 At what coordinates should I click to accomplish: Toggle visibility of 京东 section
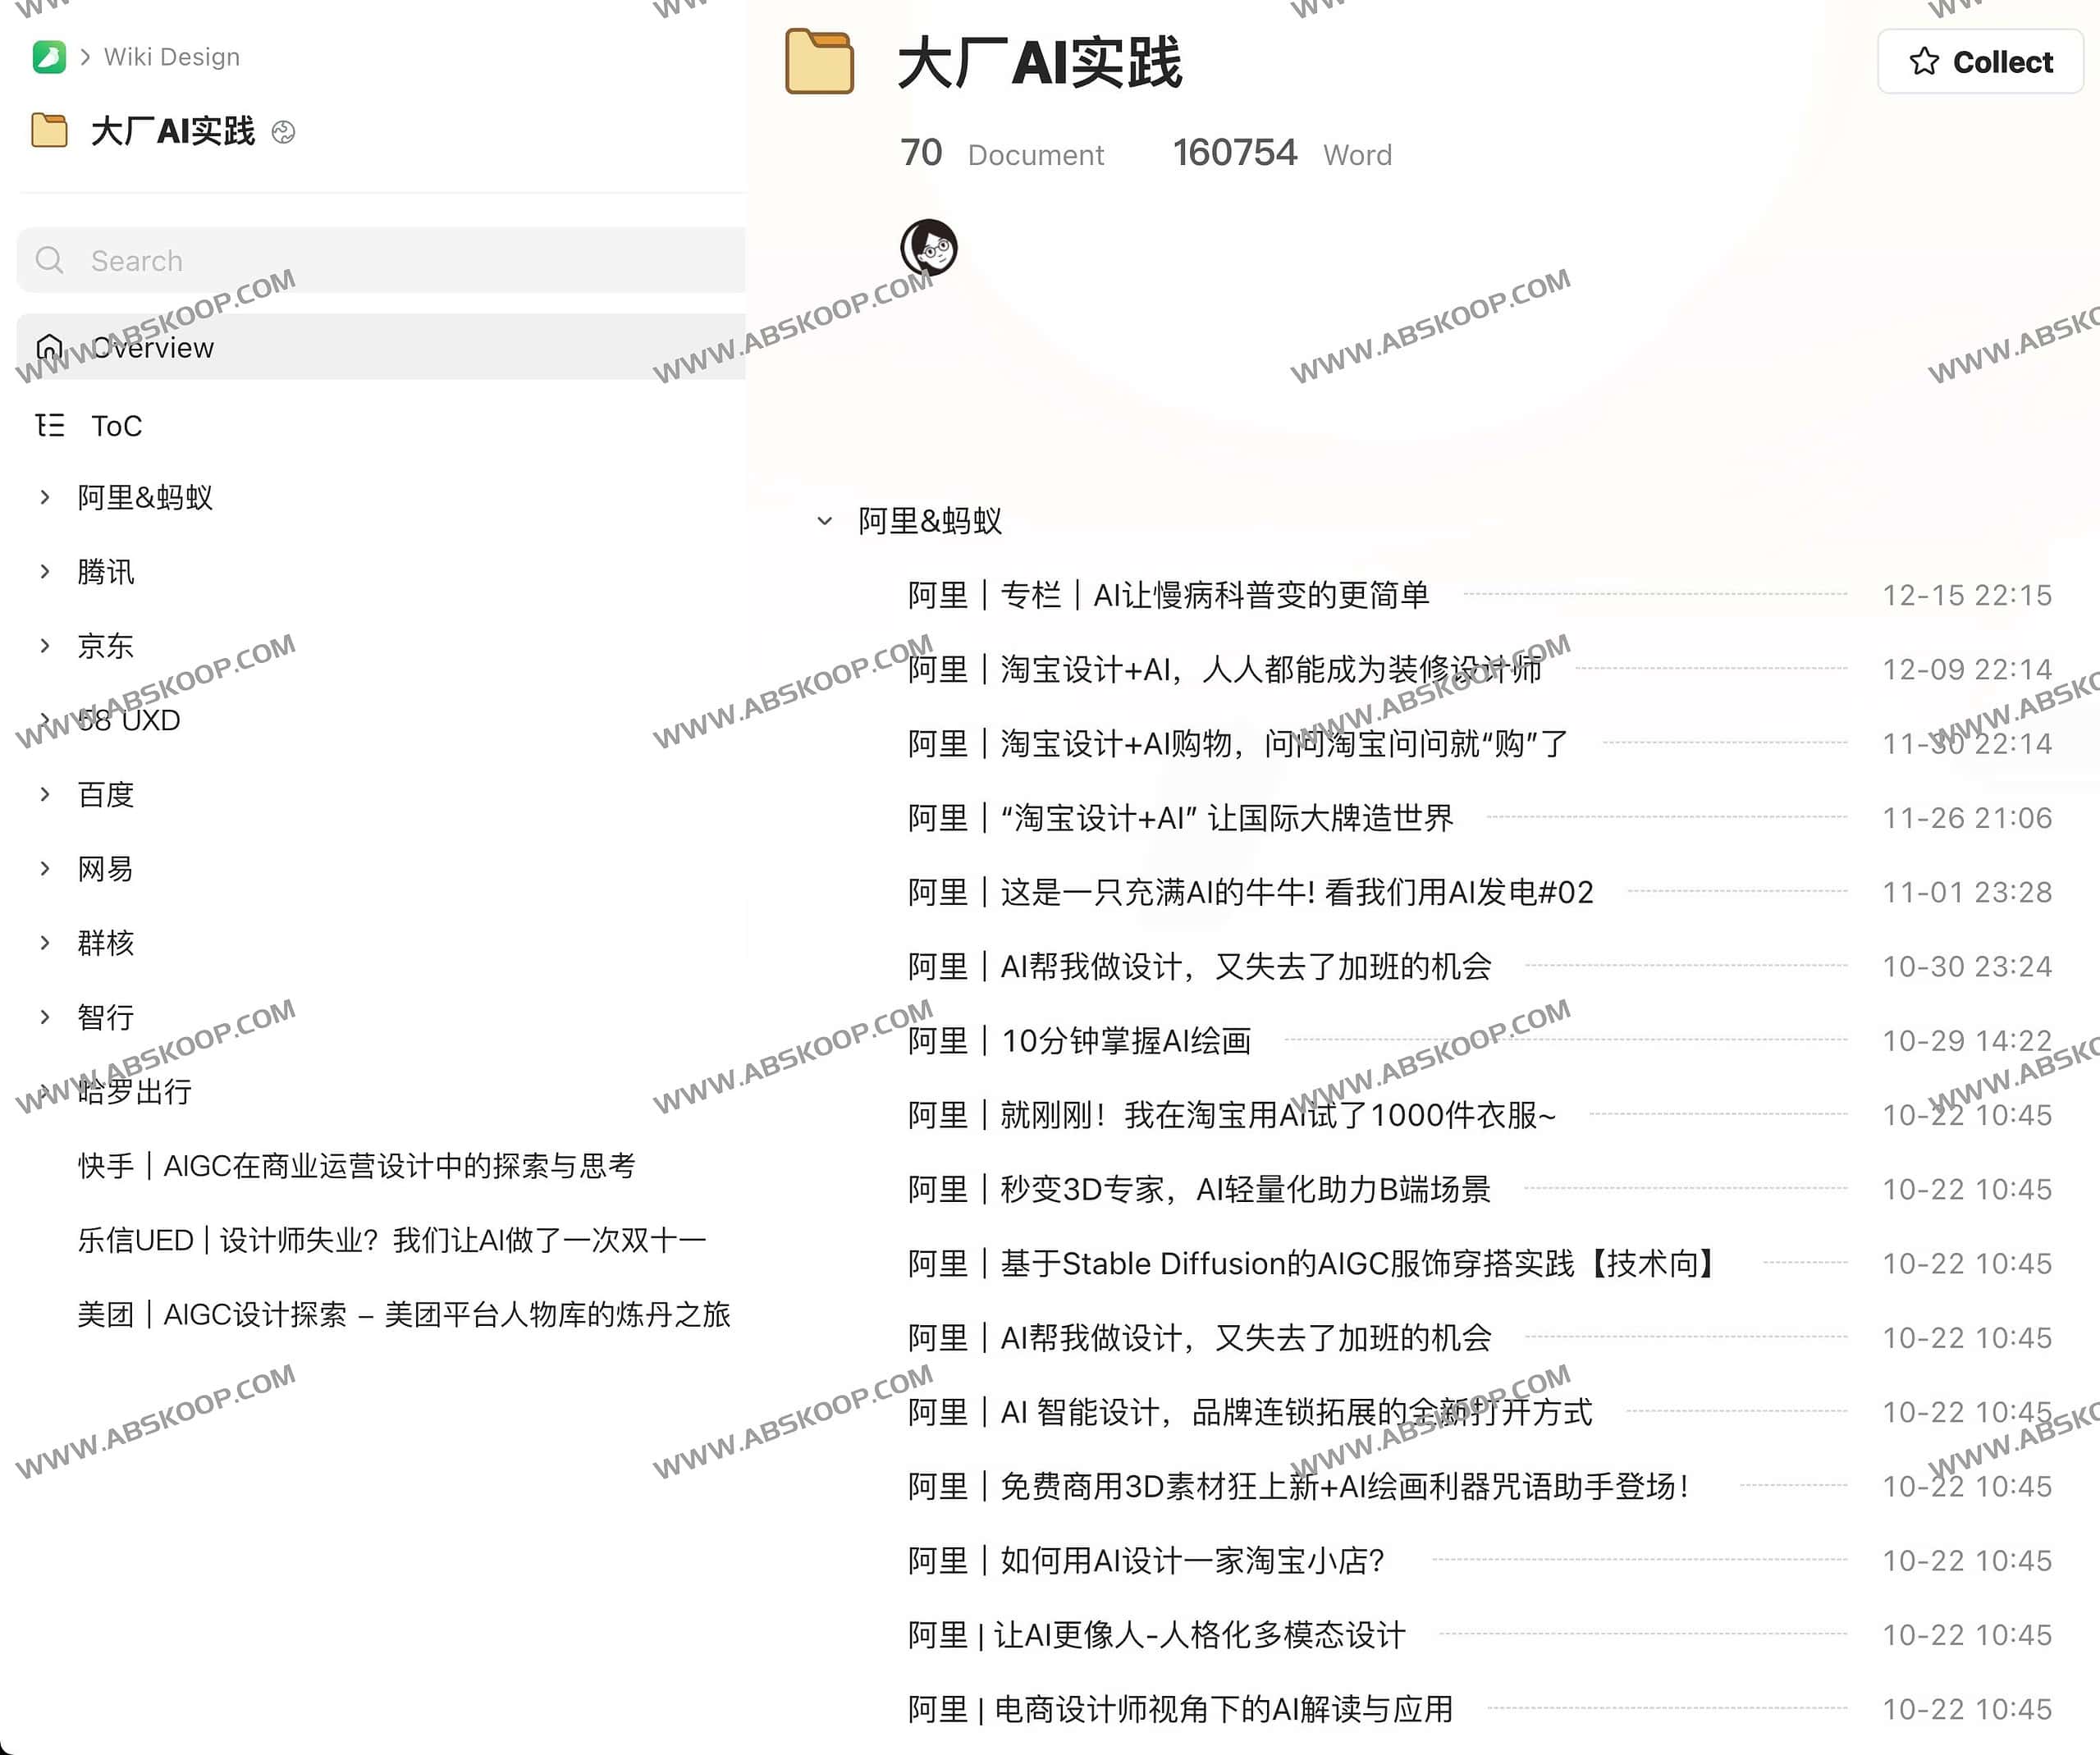coord(42,646)
